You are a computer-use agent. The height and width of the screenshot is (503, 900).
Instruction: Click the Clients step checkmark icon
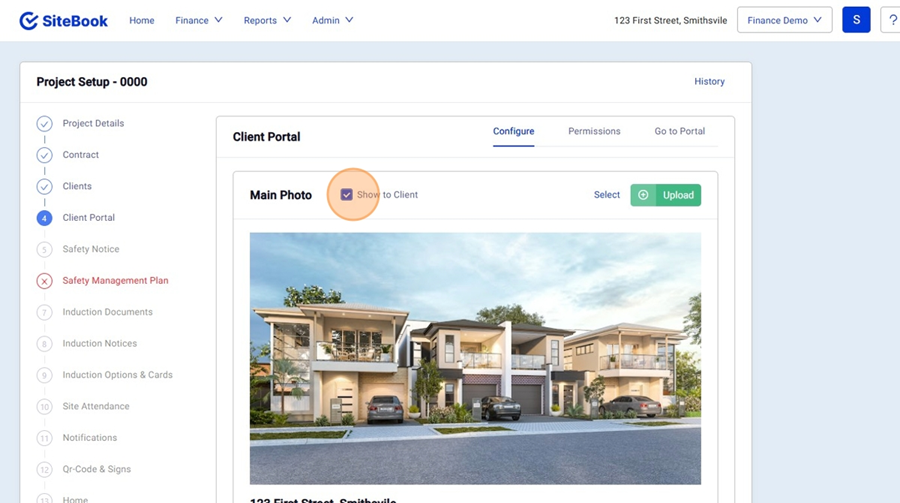point(45,186)
